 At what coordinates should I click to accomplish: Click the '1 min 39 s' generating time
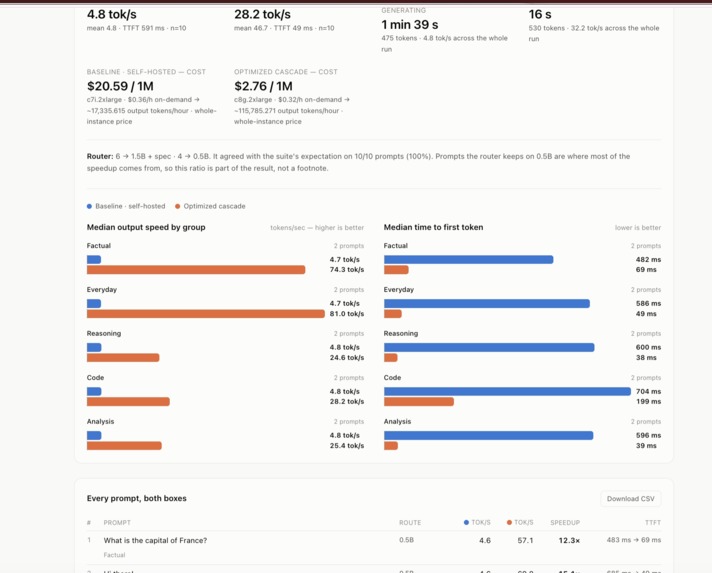point(410,25)
